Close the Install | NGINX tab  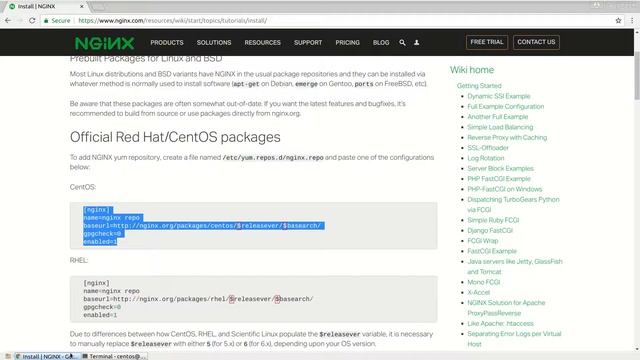(82, 7)
